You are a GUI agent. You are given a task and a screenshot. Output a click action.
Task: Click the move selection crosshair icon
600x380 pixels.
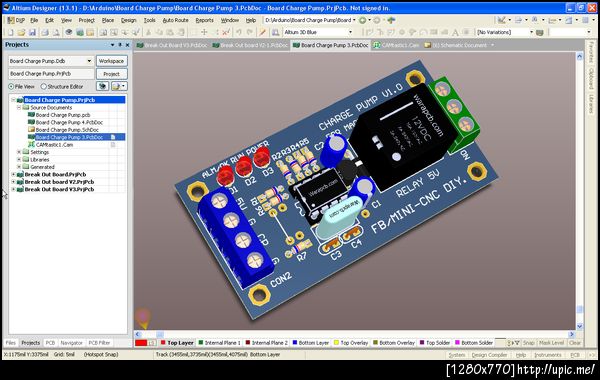(204, 33)
